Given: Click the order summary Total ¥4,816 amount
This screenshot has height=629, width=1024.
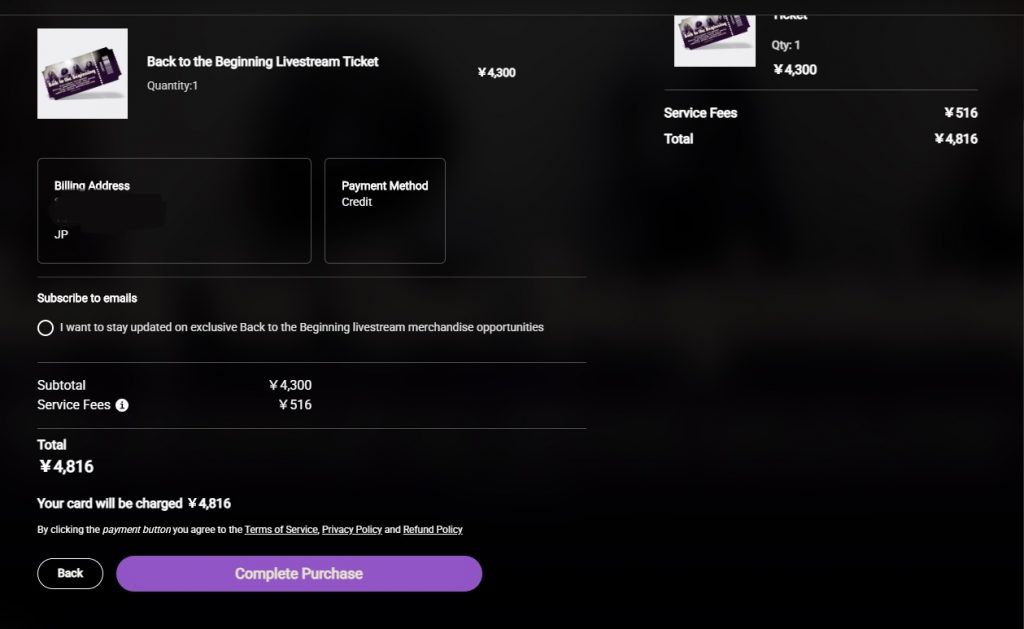Looking at the screenshot, I should pos(955,139).
